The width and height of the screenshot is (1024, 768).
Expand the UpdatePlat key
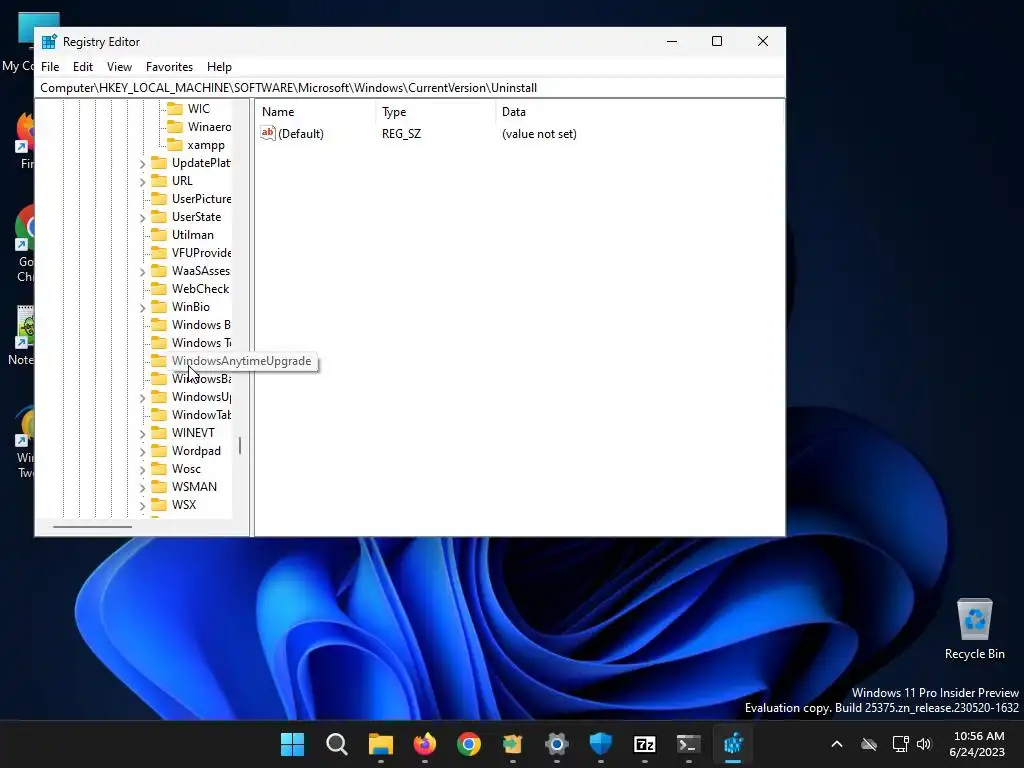[x=142, y=163]
